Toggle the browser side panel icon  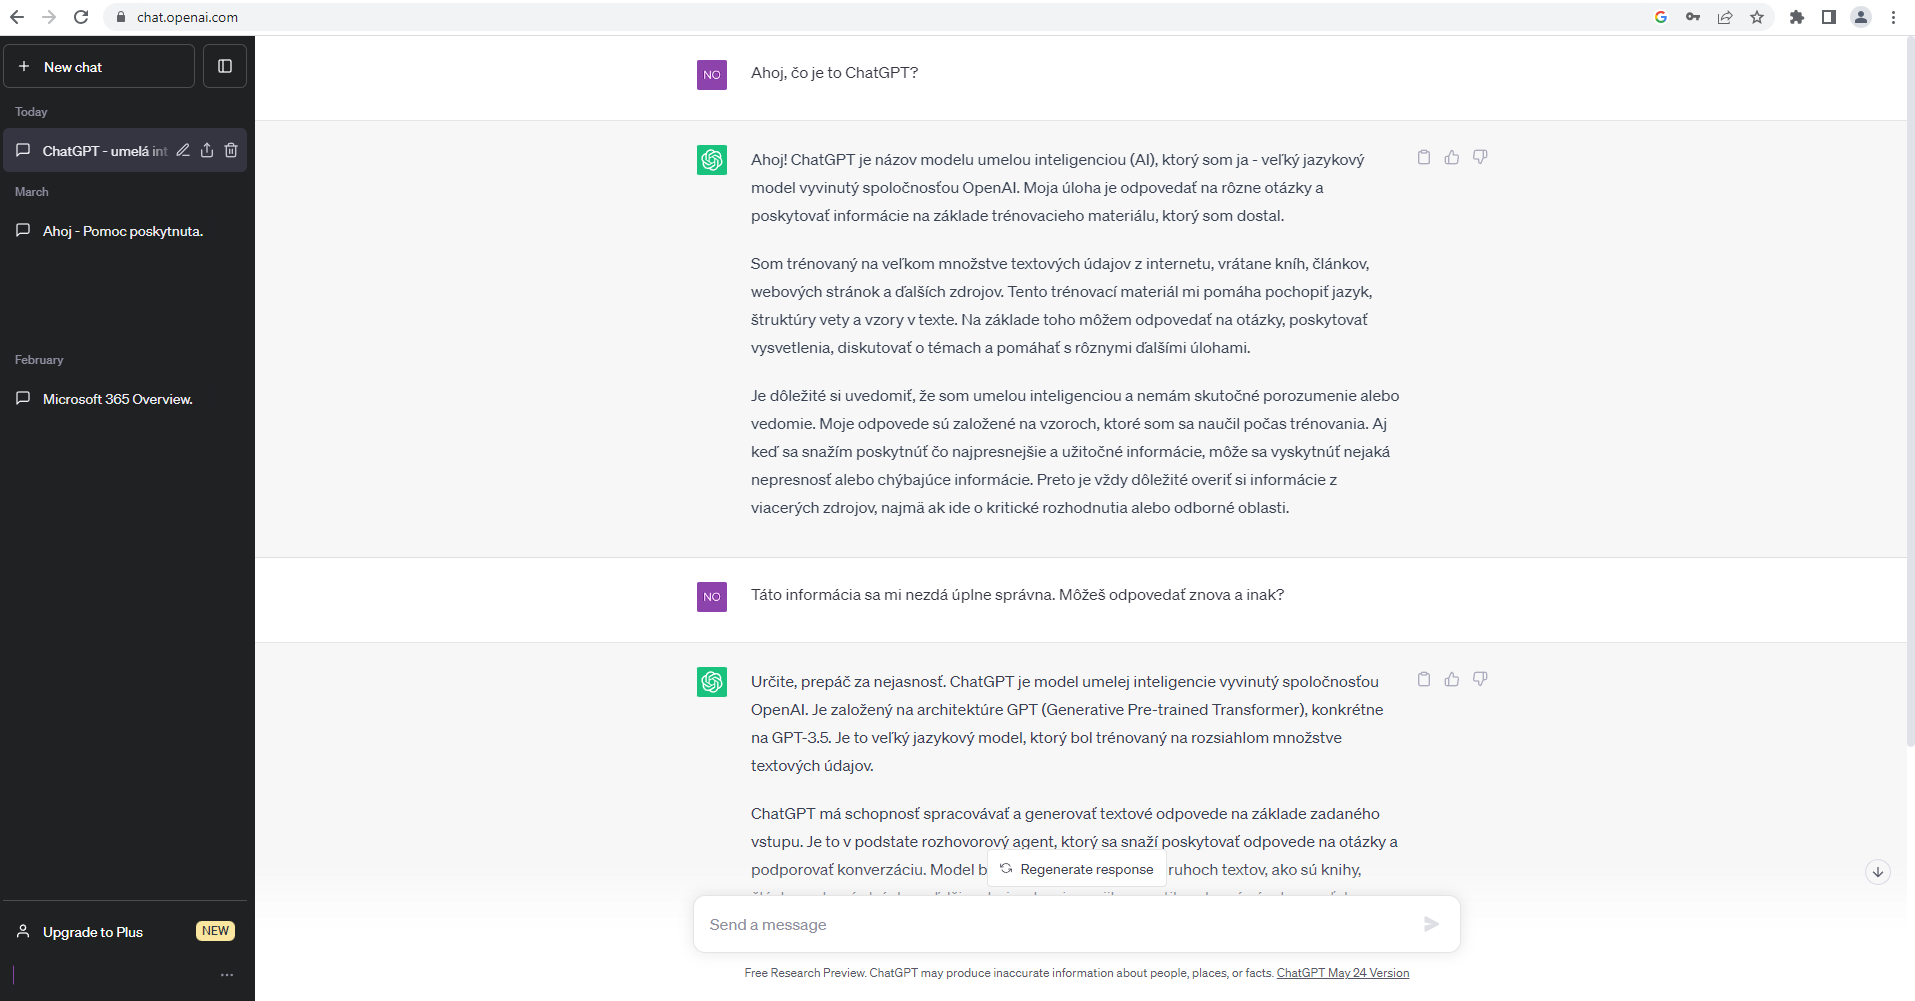click(x=1829, y=17)
